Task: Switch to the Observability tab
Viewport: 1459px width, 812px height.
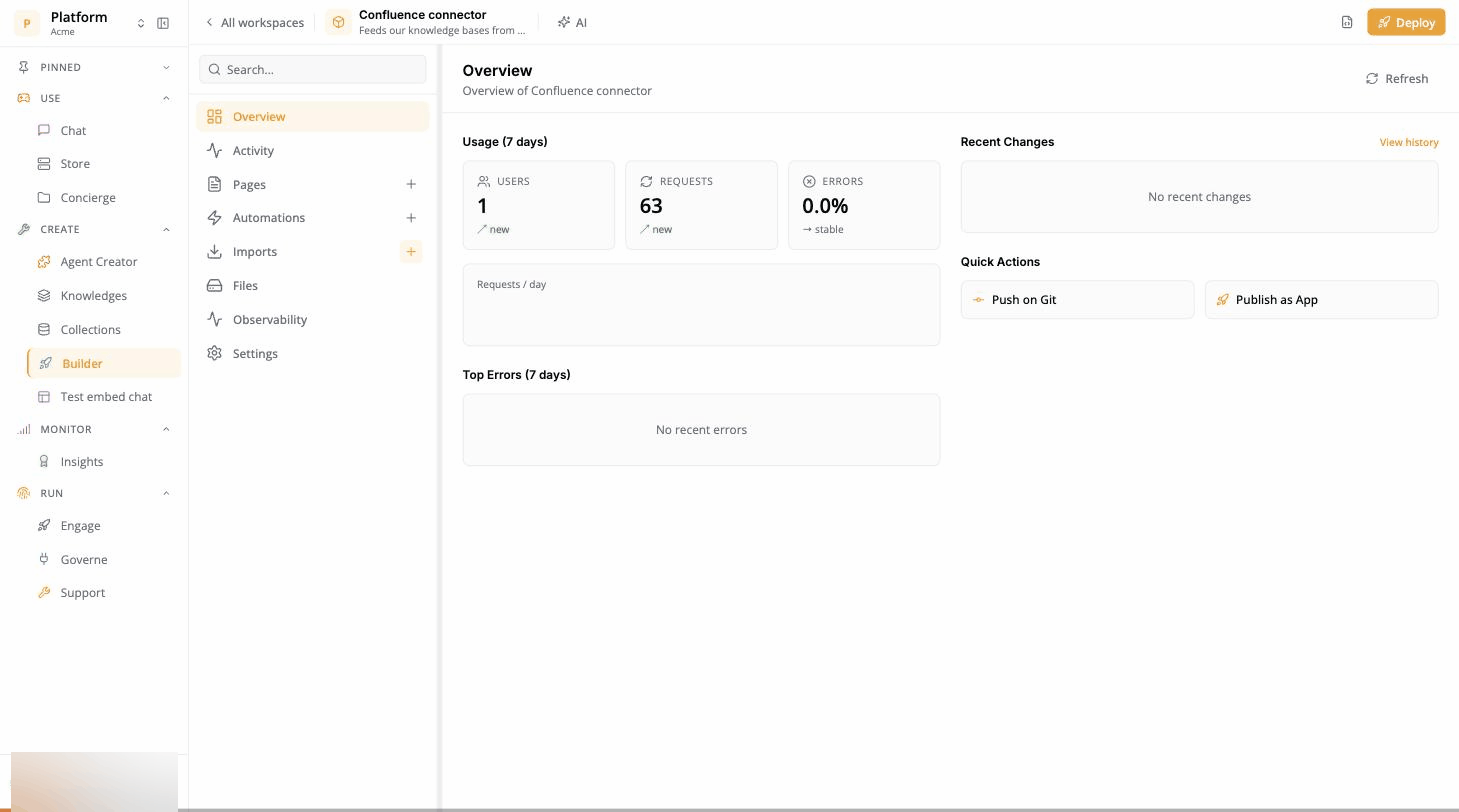Action: pos(312,320)
